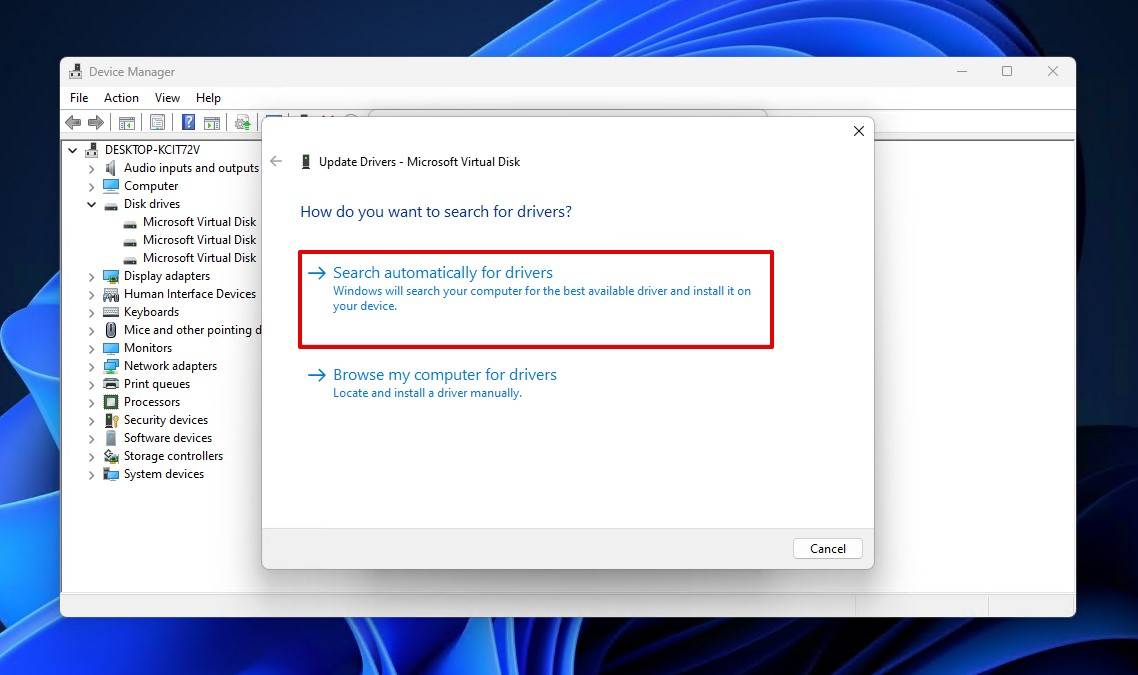Click the Software devices icon

[x=111, y=438]
